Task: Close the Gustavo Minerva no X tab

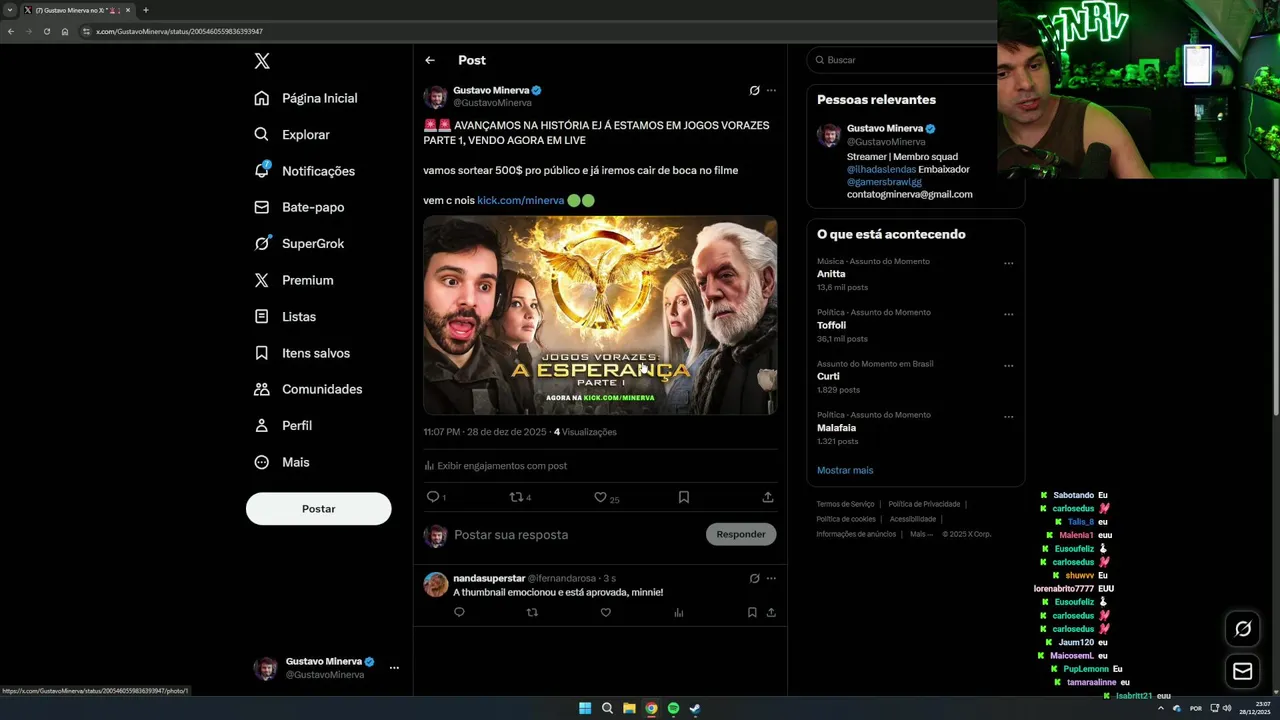Action: point(128,10)
